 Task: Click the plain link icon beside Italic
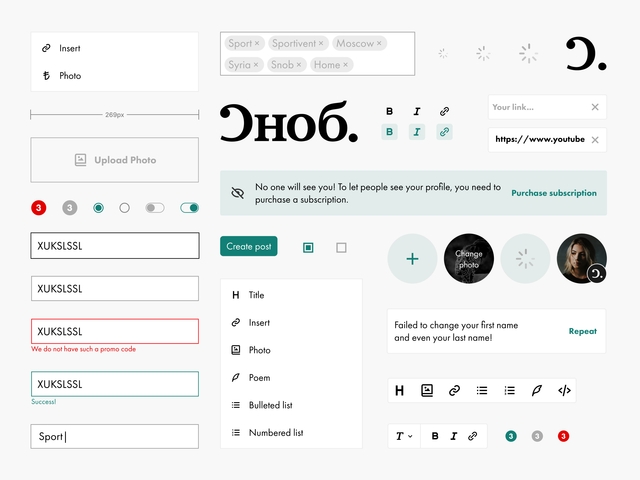tap(444, 111)
